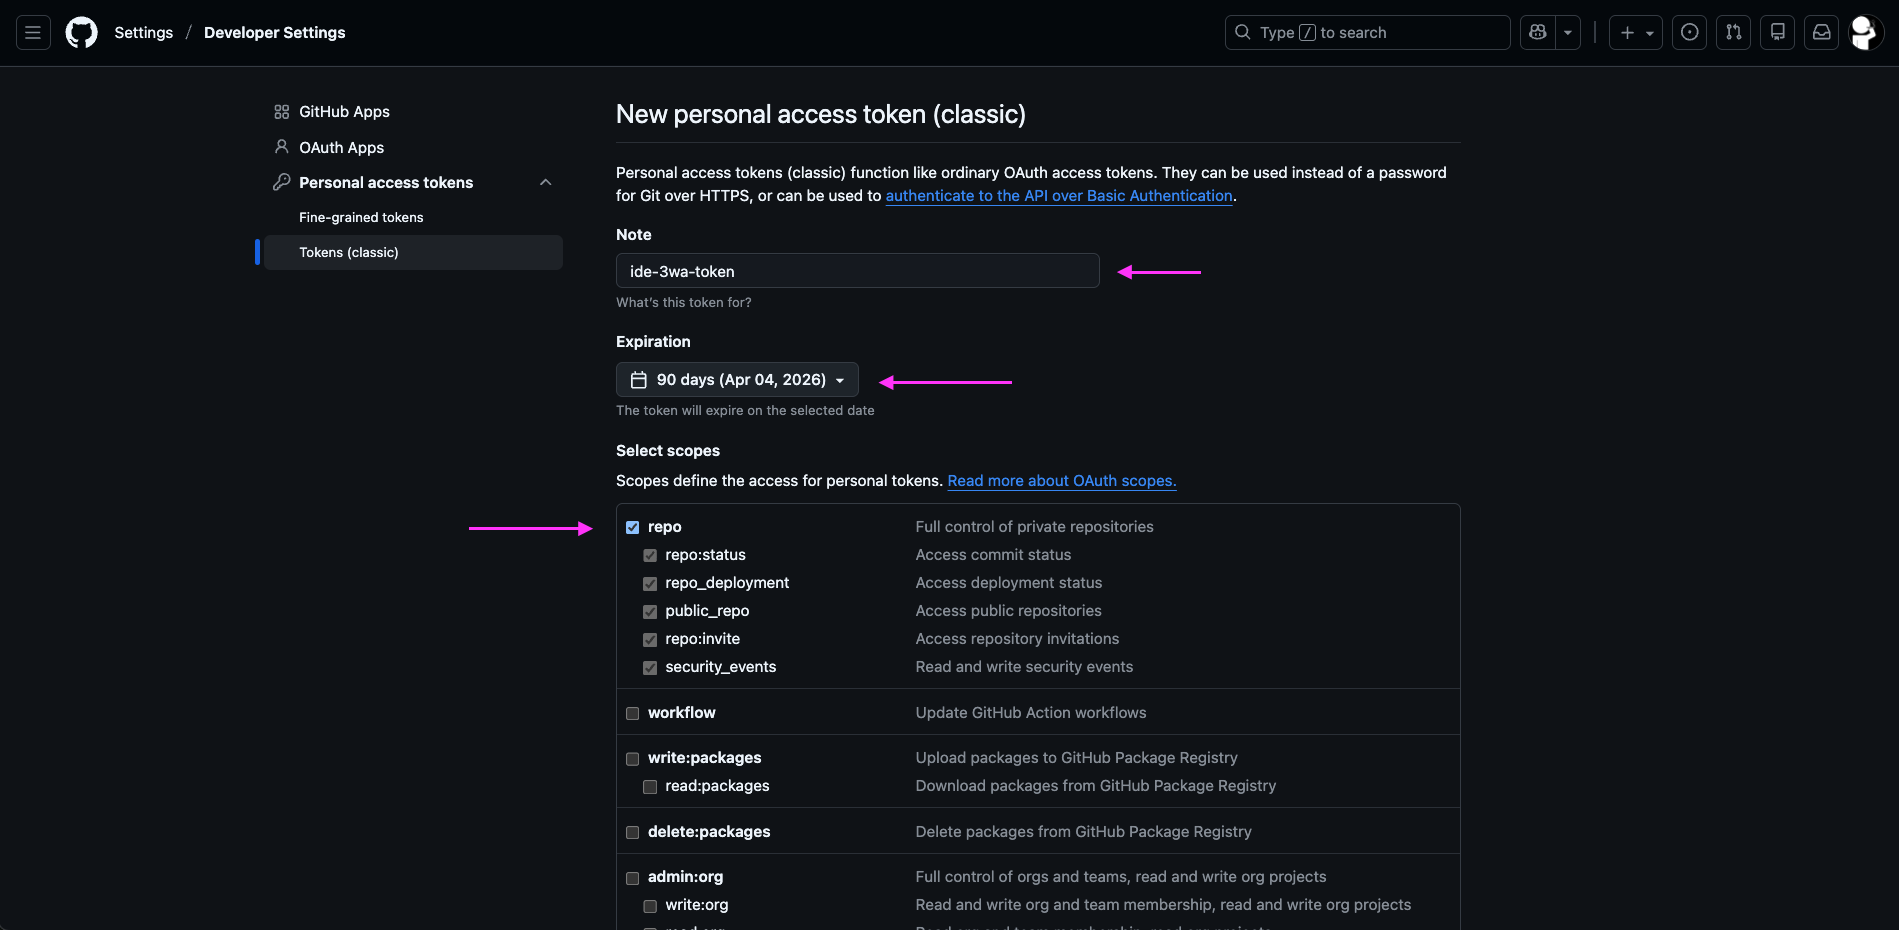
Task: Open the Copilot dropdown arrow
Action: coord(1567,33)
